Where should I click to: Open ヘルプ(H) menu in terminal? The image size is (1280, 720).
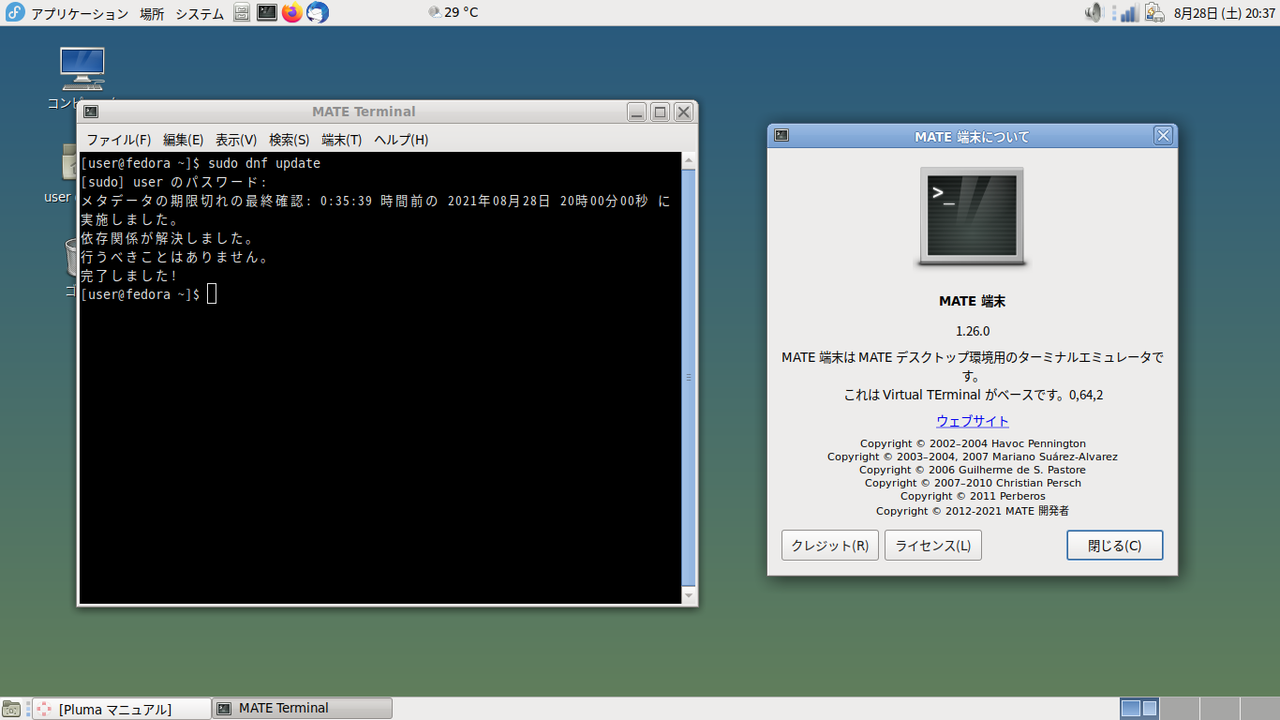coord(401,140)
